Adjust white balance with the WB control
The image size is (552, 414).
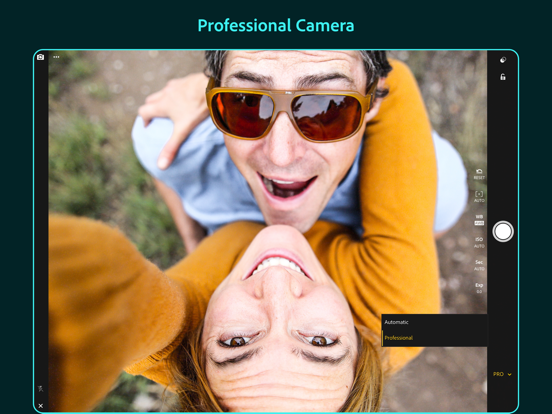point(479,220)
